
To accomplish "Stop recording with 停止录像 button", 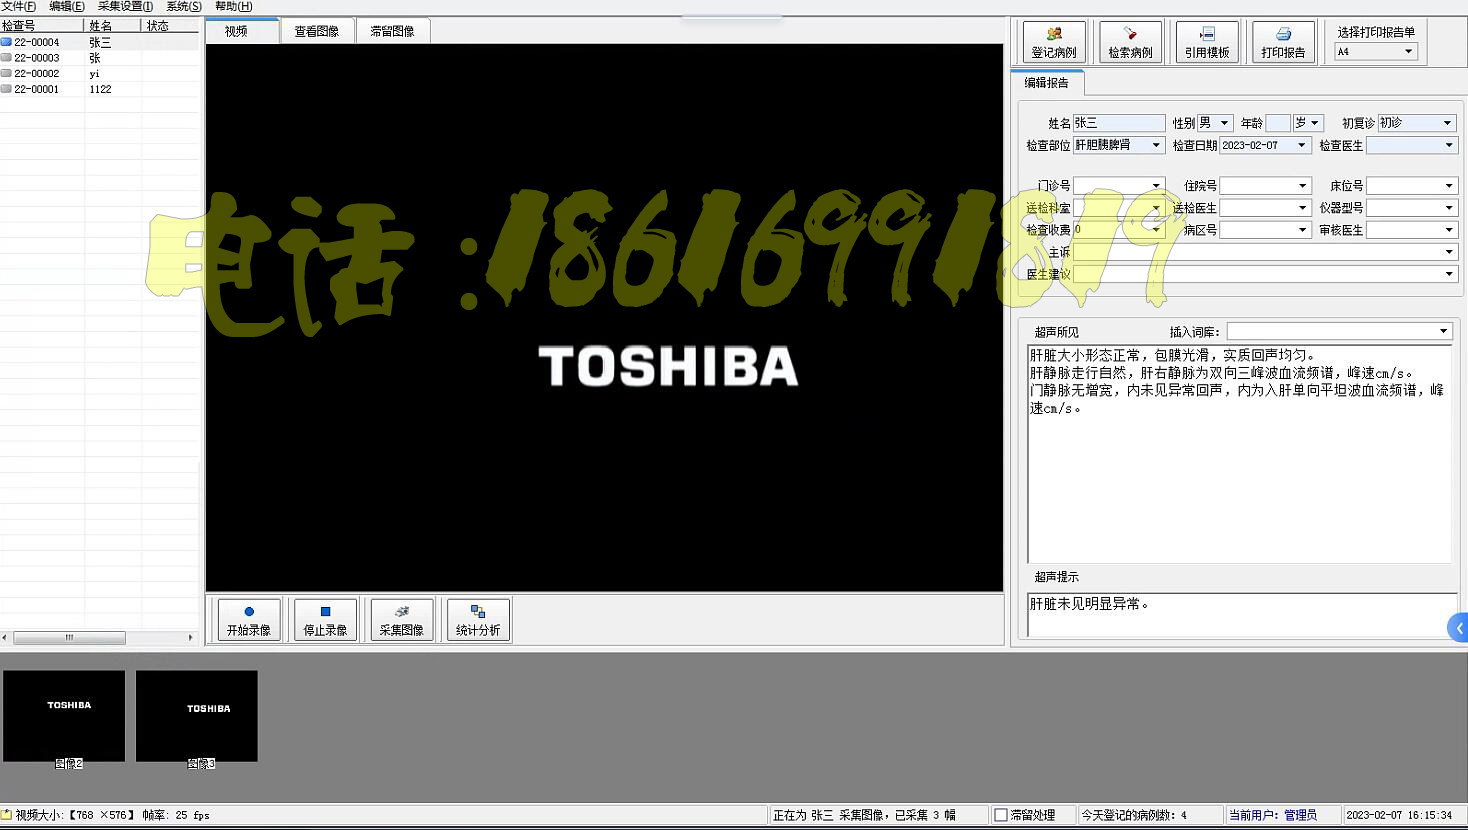I will pyautogui.click(x=325, y=620).
